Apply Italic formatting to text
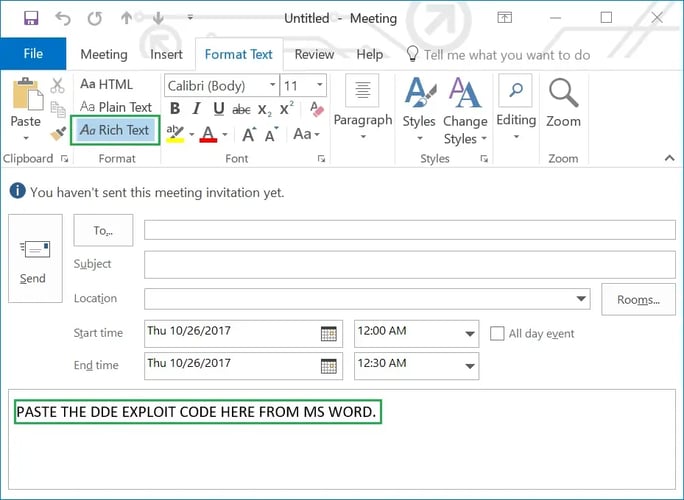684x500 pixels. point(197,109)
